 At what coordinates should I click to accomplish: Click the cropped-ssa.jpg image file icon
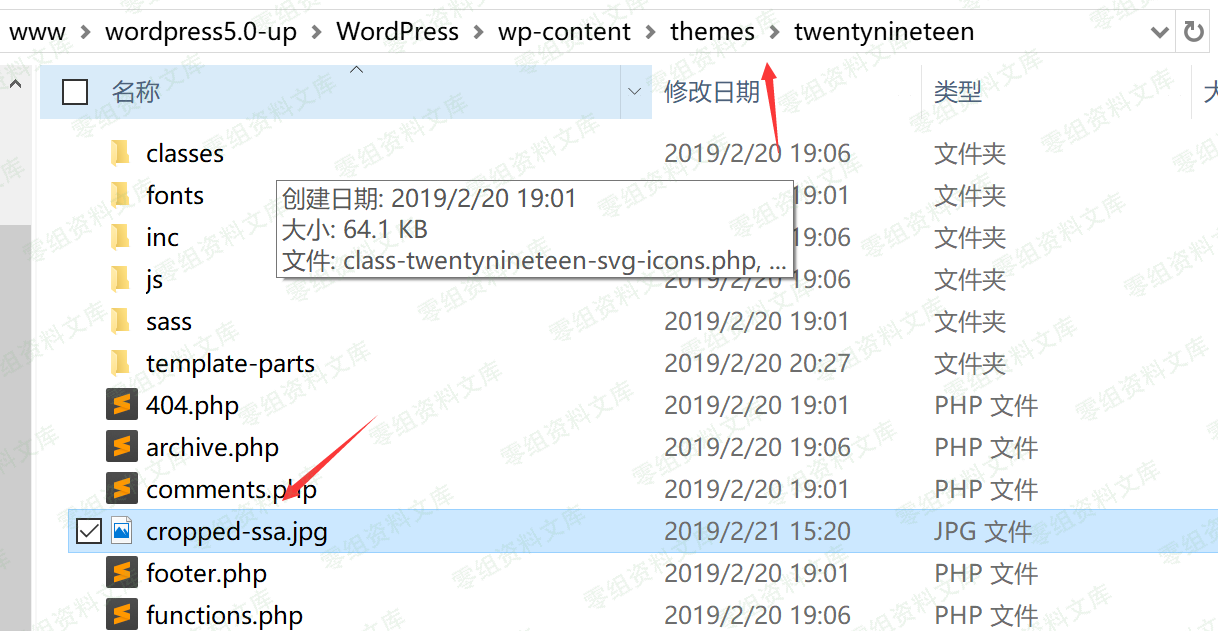(x=121, y=531)
